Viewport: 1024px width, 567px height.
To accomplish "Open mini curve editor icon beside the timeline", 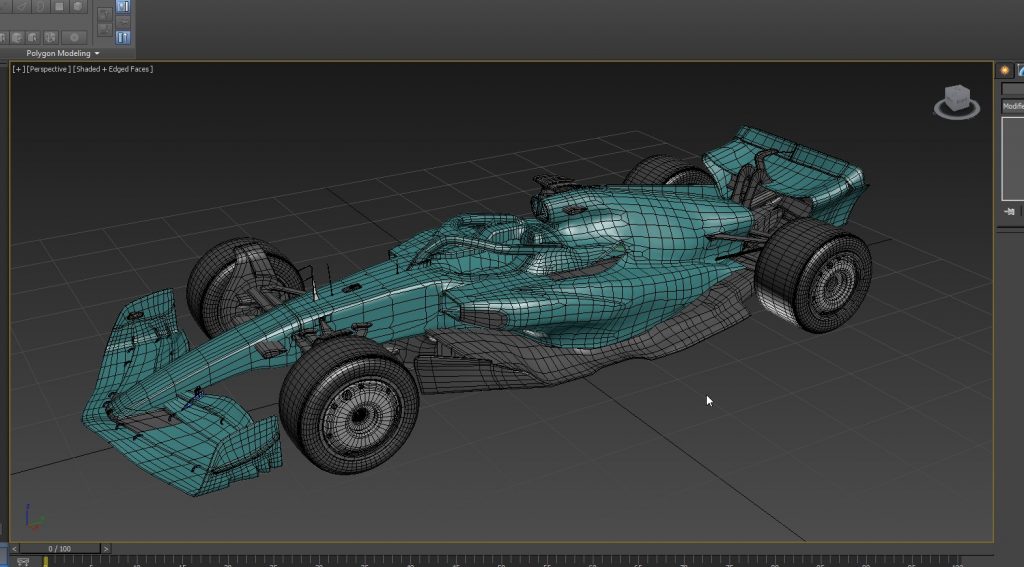I will (23, 561).
